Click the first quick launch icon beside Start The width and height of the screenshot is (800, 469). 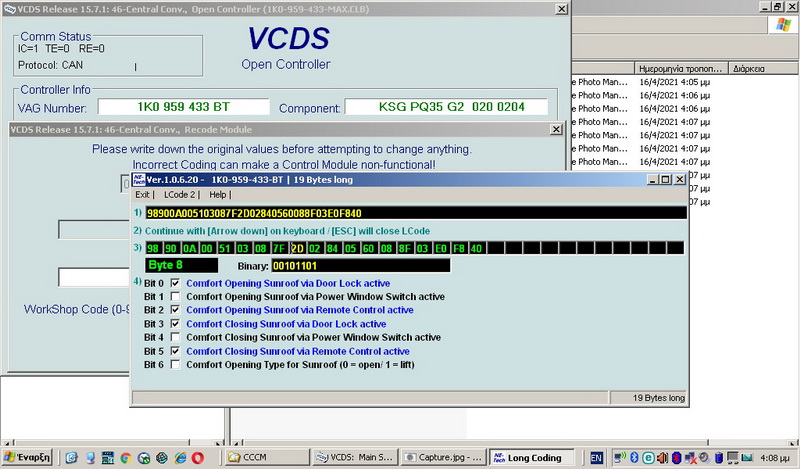click(x=72, y=458)
